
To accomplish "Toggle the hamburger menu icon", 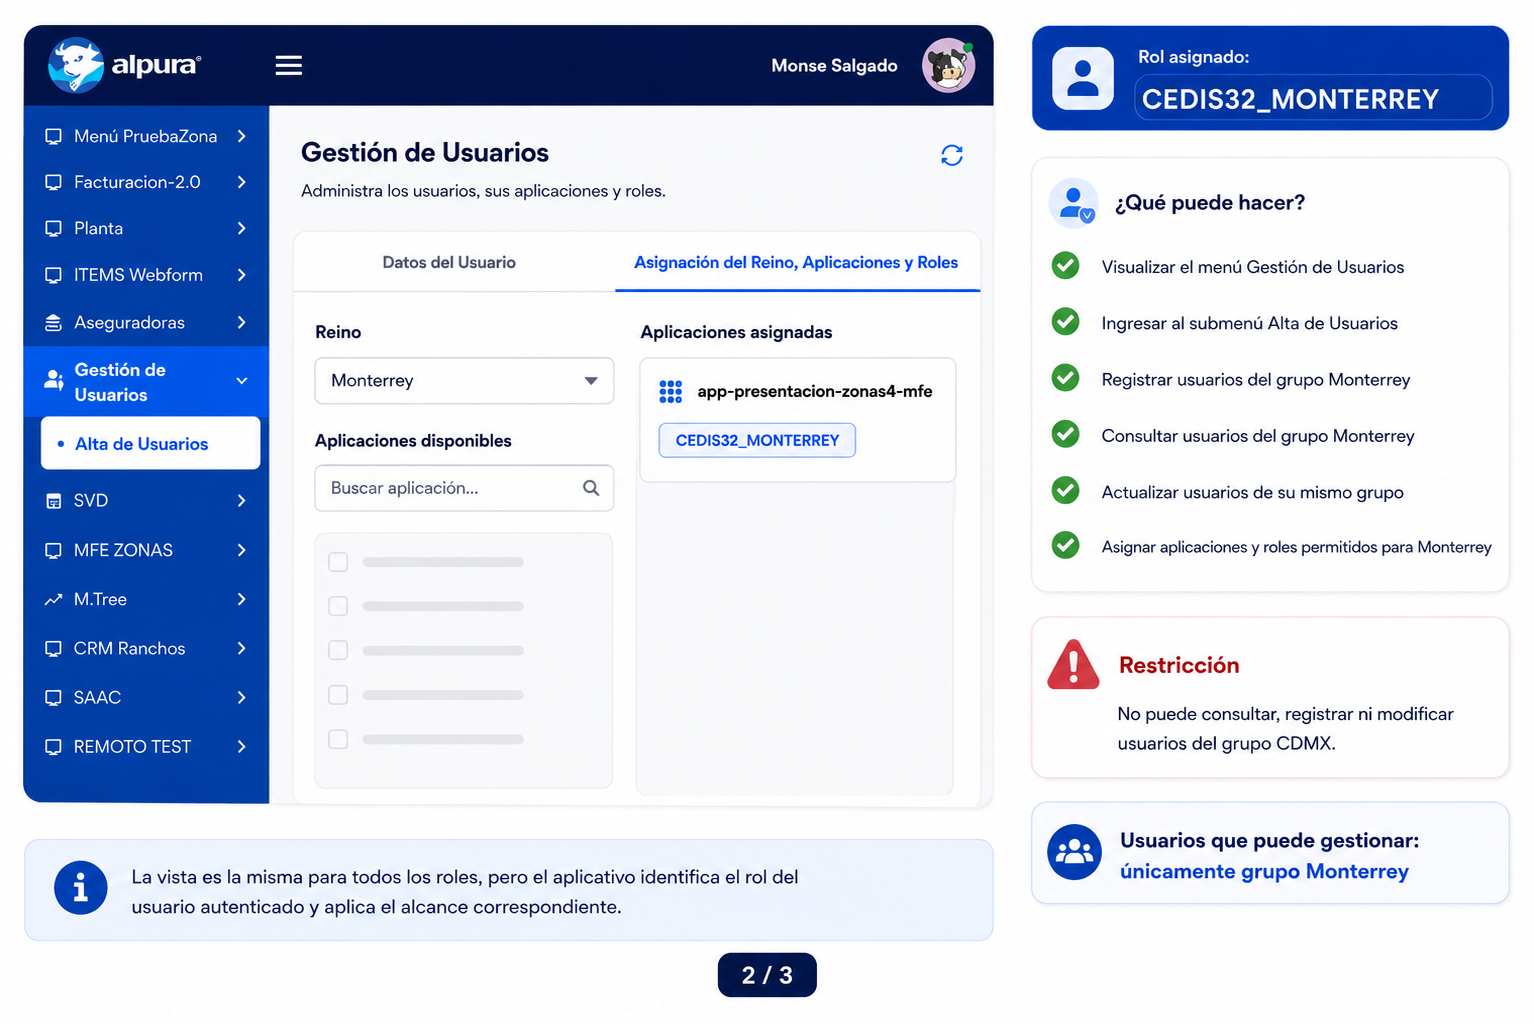I will pyautogui.click(x=289, y=66).
